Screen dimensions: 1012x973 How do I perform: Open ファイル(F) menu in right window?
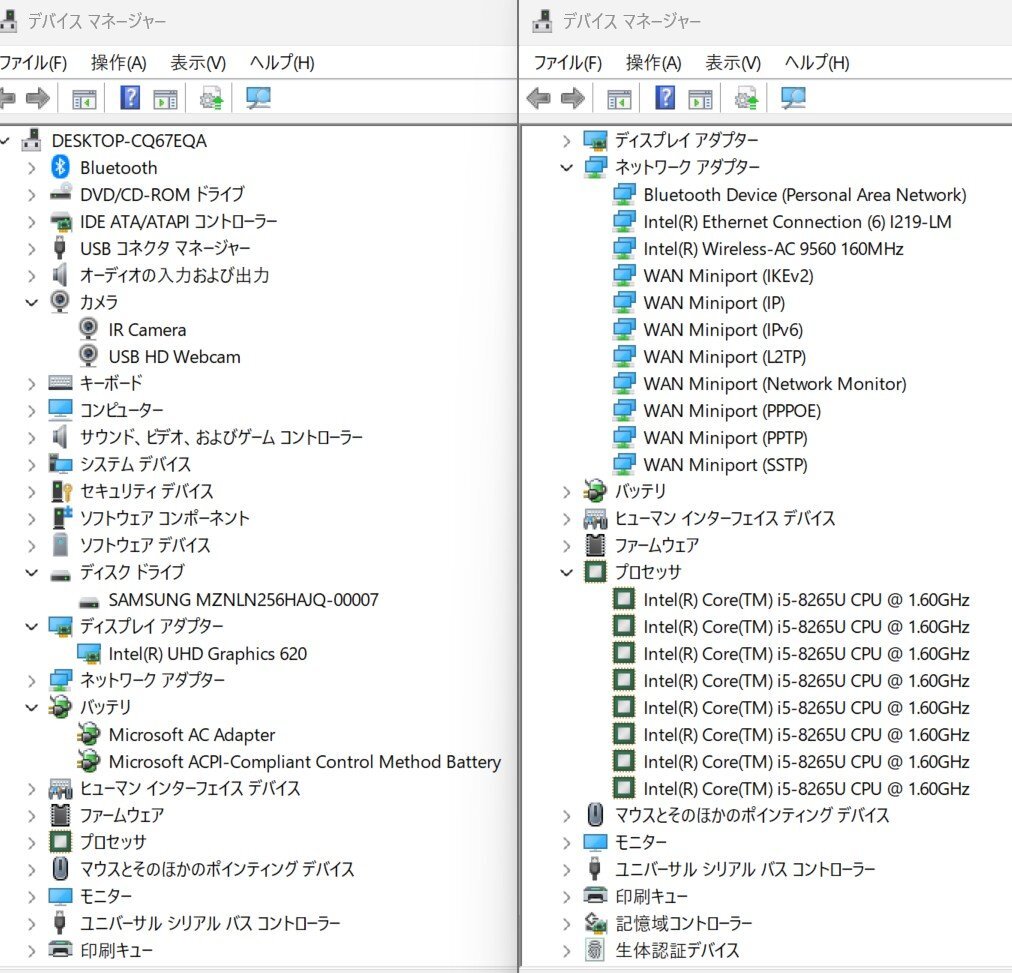(x=568, y=63)
